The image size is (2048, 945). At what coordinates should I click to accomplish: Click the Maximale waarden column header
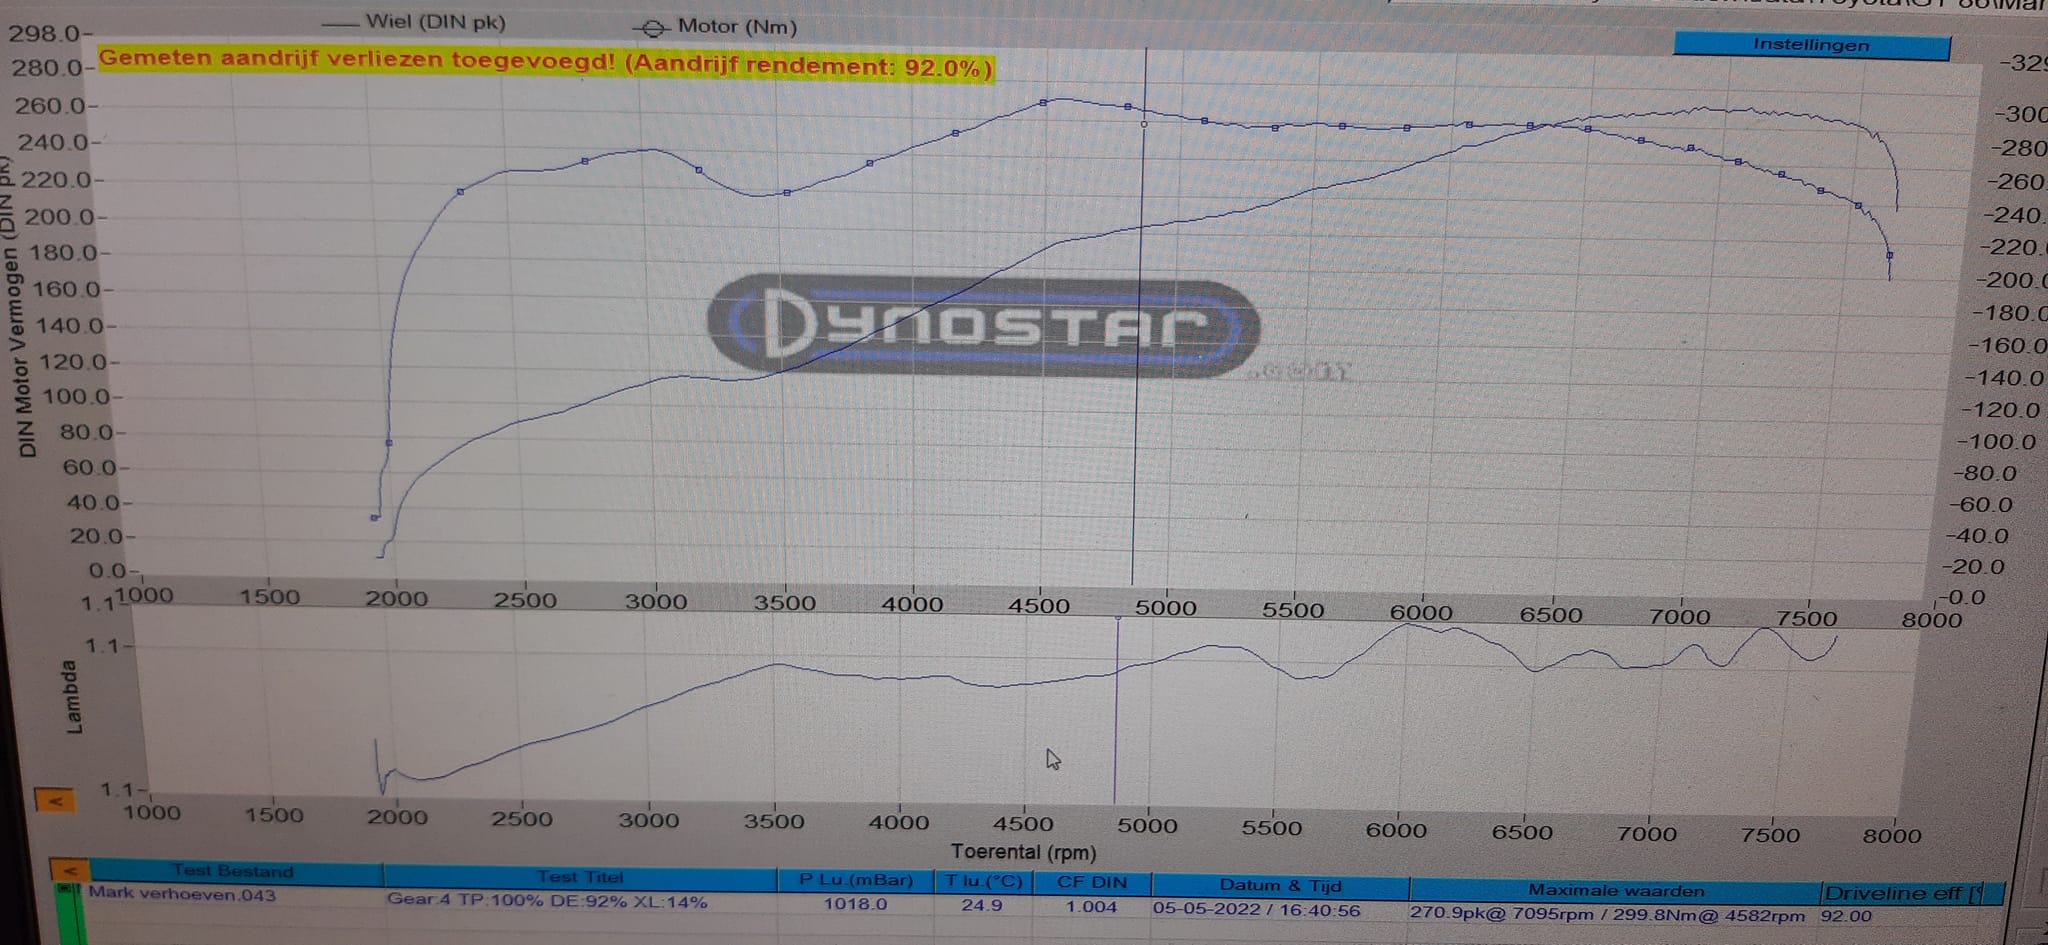[1615, 890]
